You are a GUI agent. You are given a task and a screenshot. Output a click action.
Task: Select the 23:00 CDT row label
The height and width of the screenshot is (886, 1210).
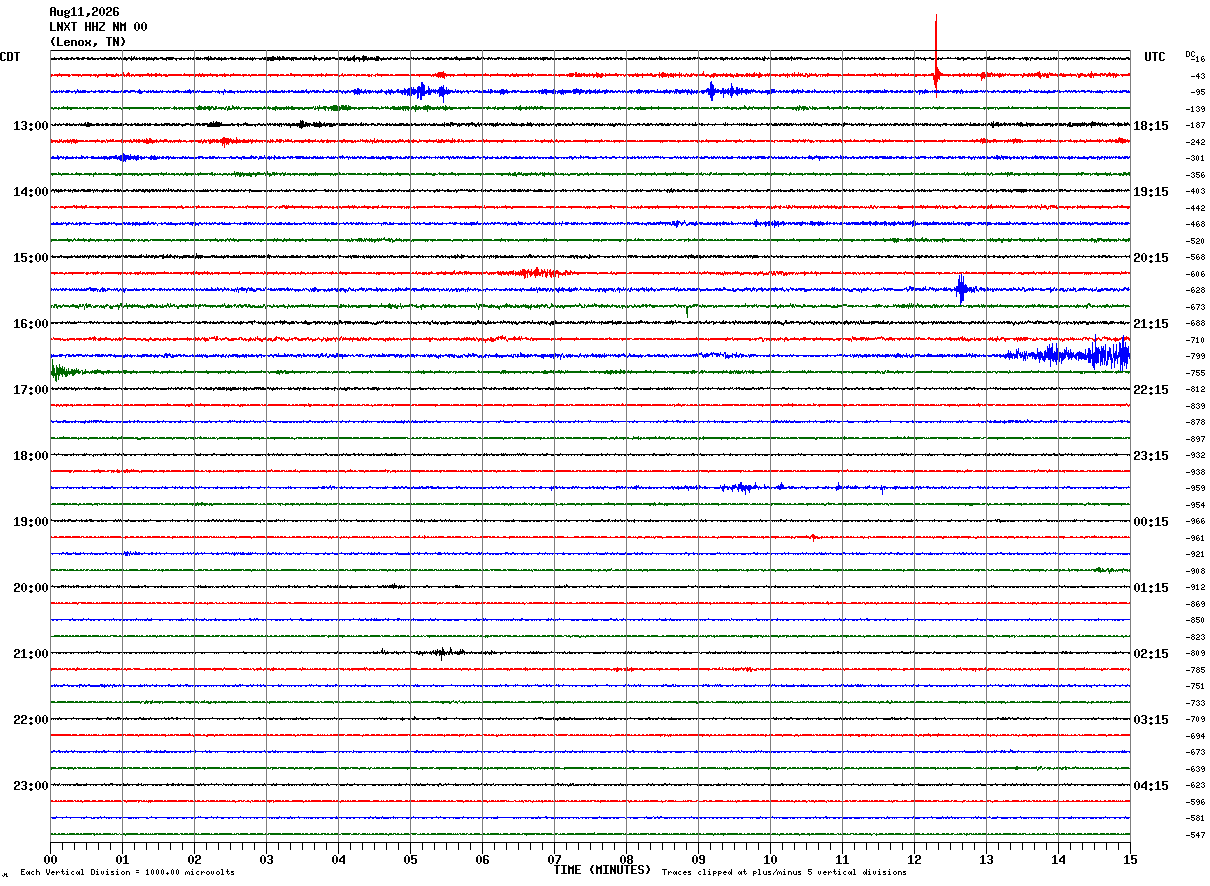[31, 785]
